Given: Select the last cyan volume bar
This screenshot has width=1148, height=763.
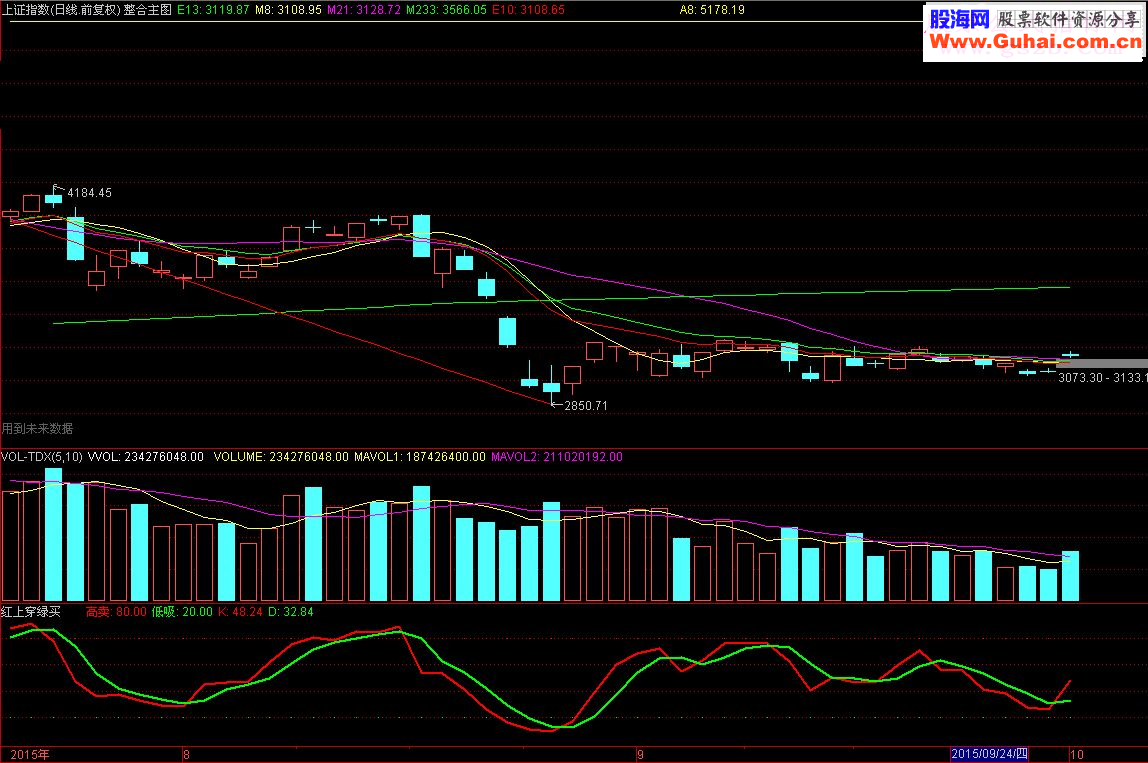Looking at the screenshot, I should (x=1070, y=576).
